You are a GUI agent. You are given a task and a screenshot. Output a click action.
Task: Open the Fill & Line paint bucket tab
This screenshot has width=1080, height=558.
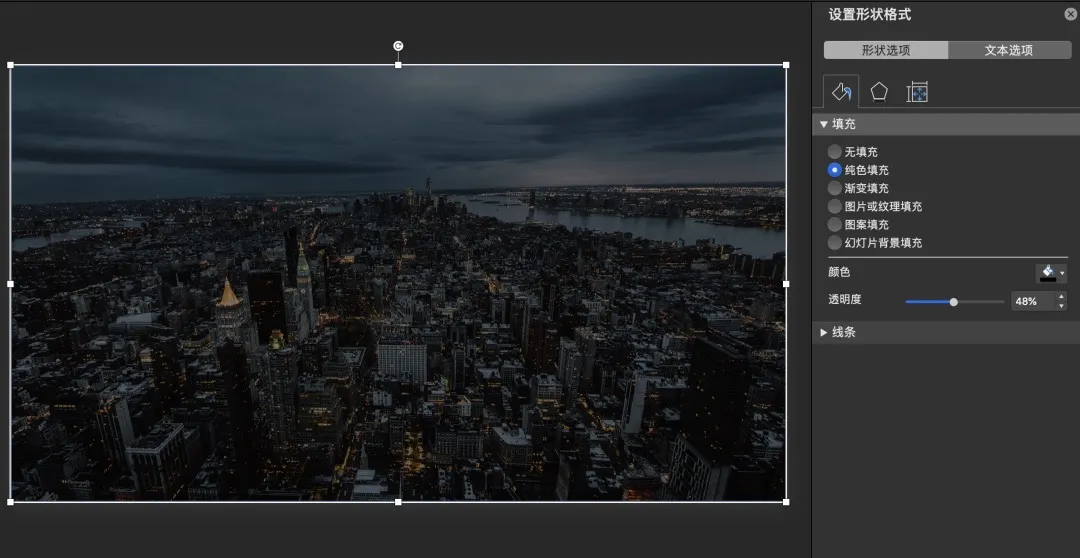pyautogui.click(x=841, y=92)
